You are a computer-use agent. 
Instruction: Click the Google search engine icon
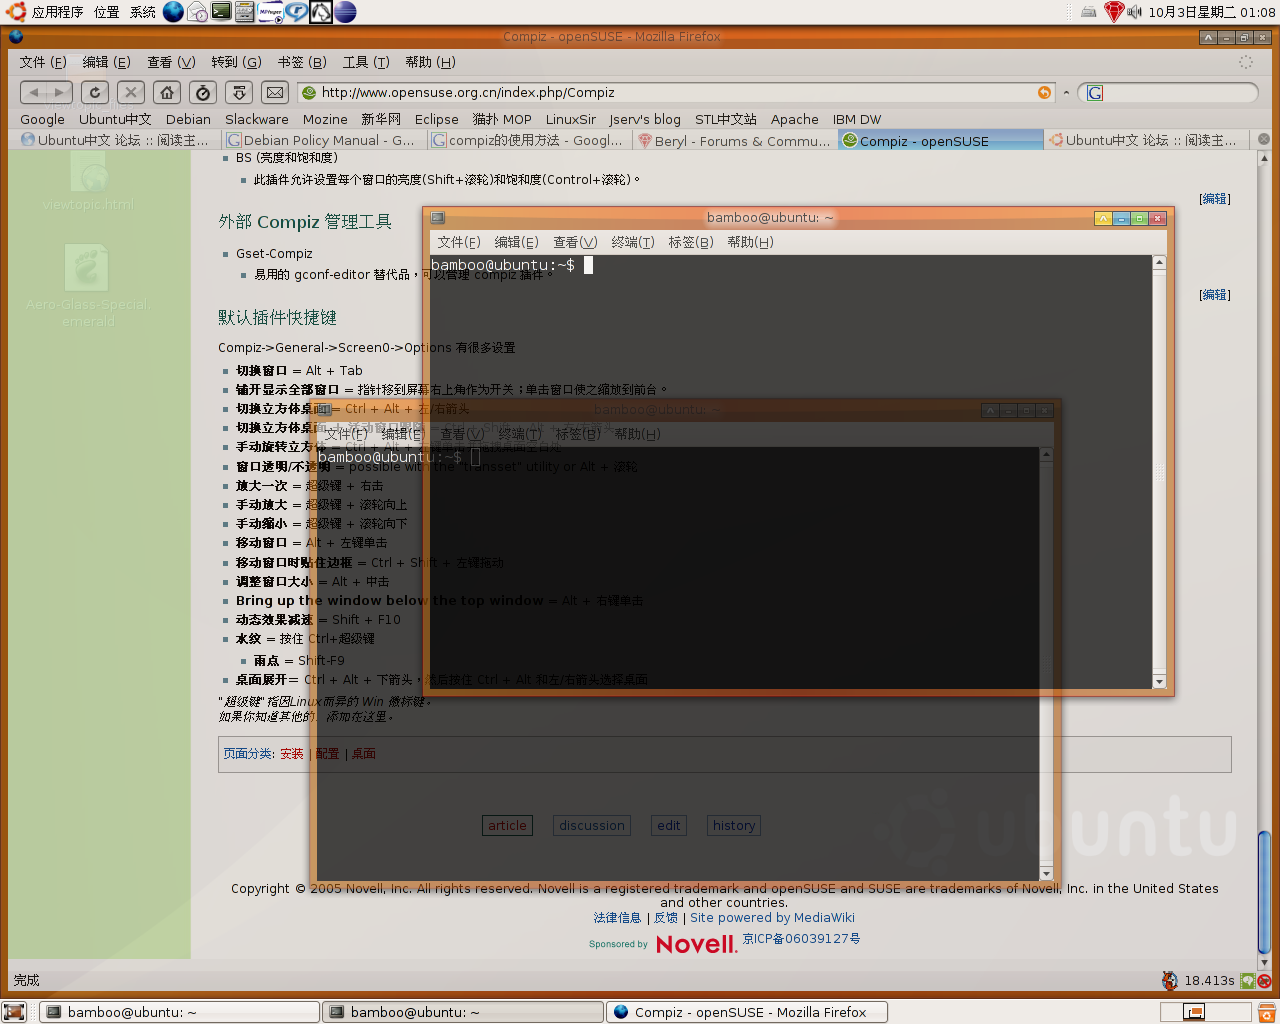tap(1095, 93)
